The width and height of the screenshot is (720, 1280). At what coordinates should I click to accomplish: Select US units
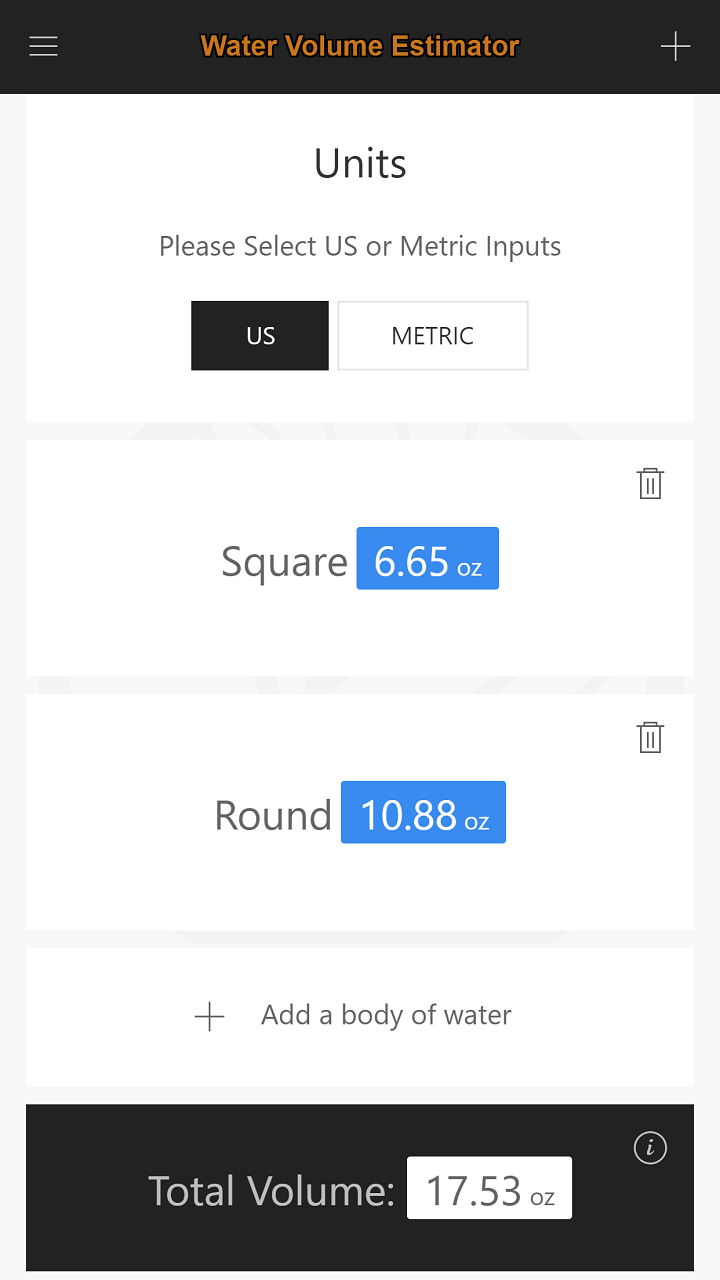click(x=260, y=336)
